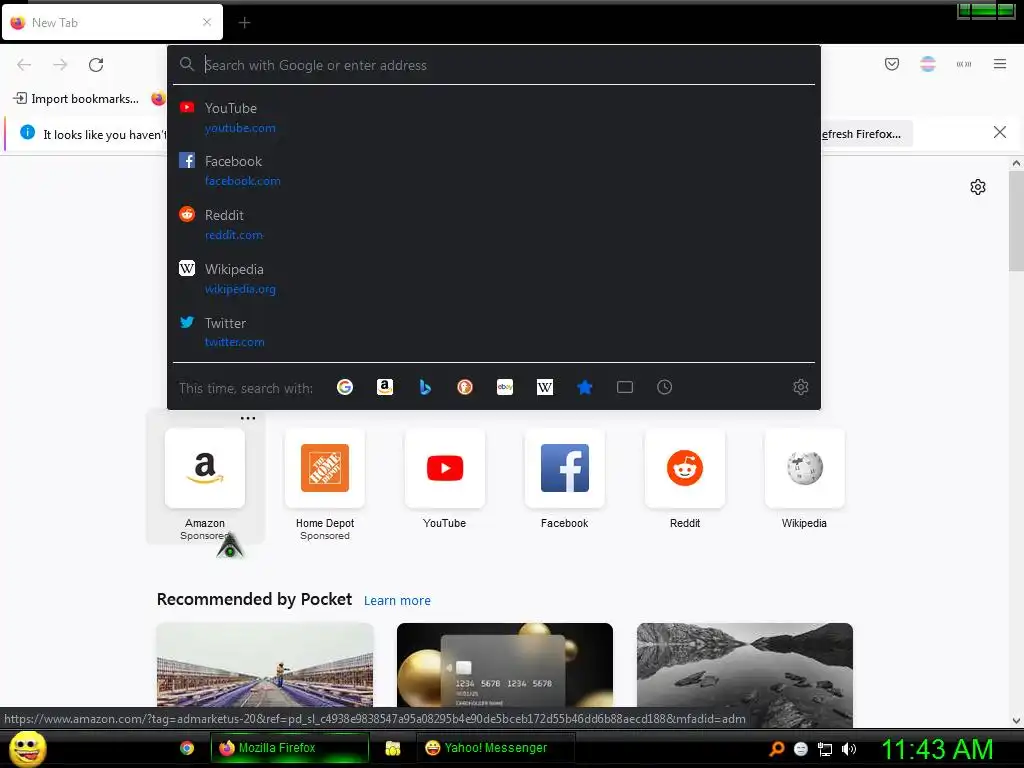Select Facebook suggestion in address dropdown
Image resolution: width=1024 pixels, height=768 pixels.
click(494, 170)
